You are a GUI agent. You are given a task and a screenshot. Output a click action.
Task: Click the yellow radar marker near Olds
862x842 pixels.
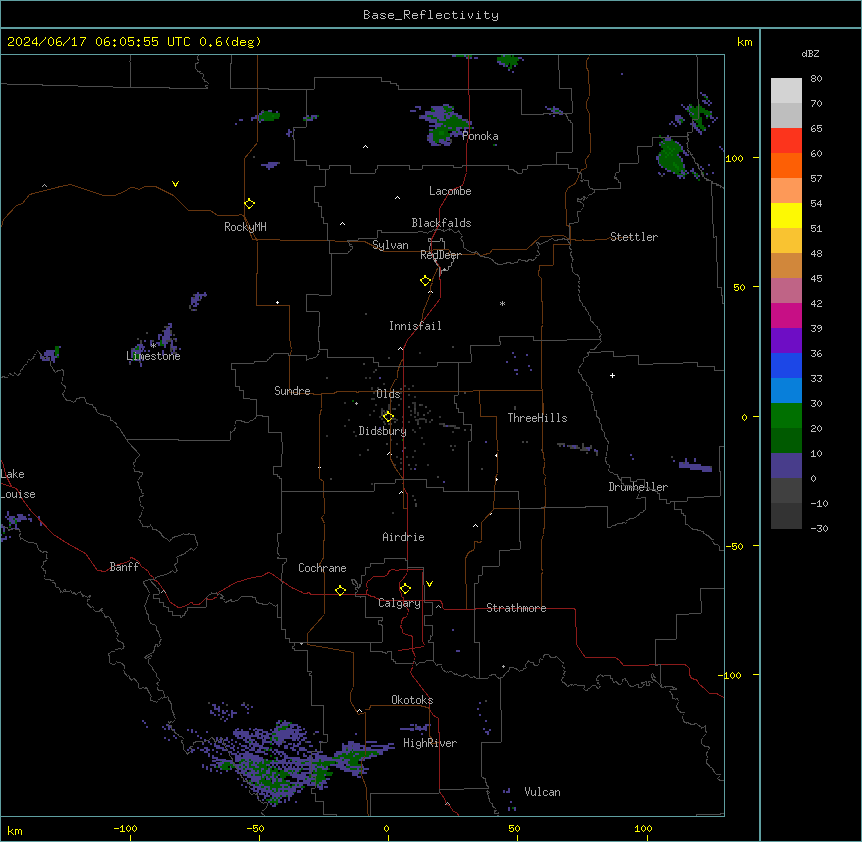click(388, 417)
